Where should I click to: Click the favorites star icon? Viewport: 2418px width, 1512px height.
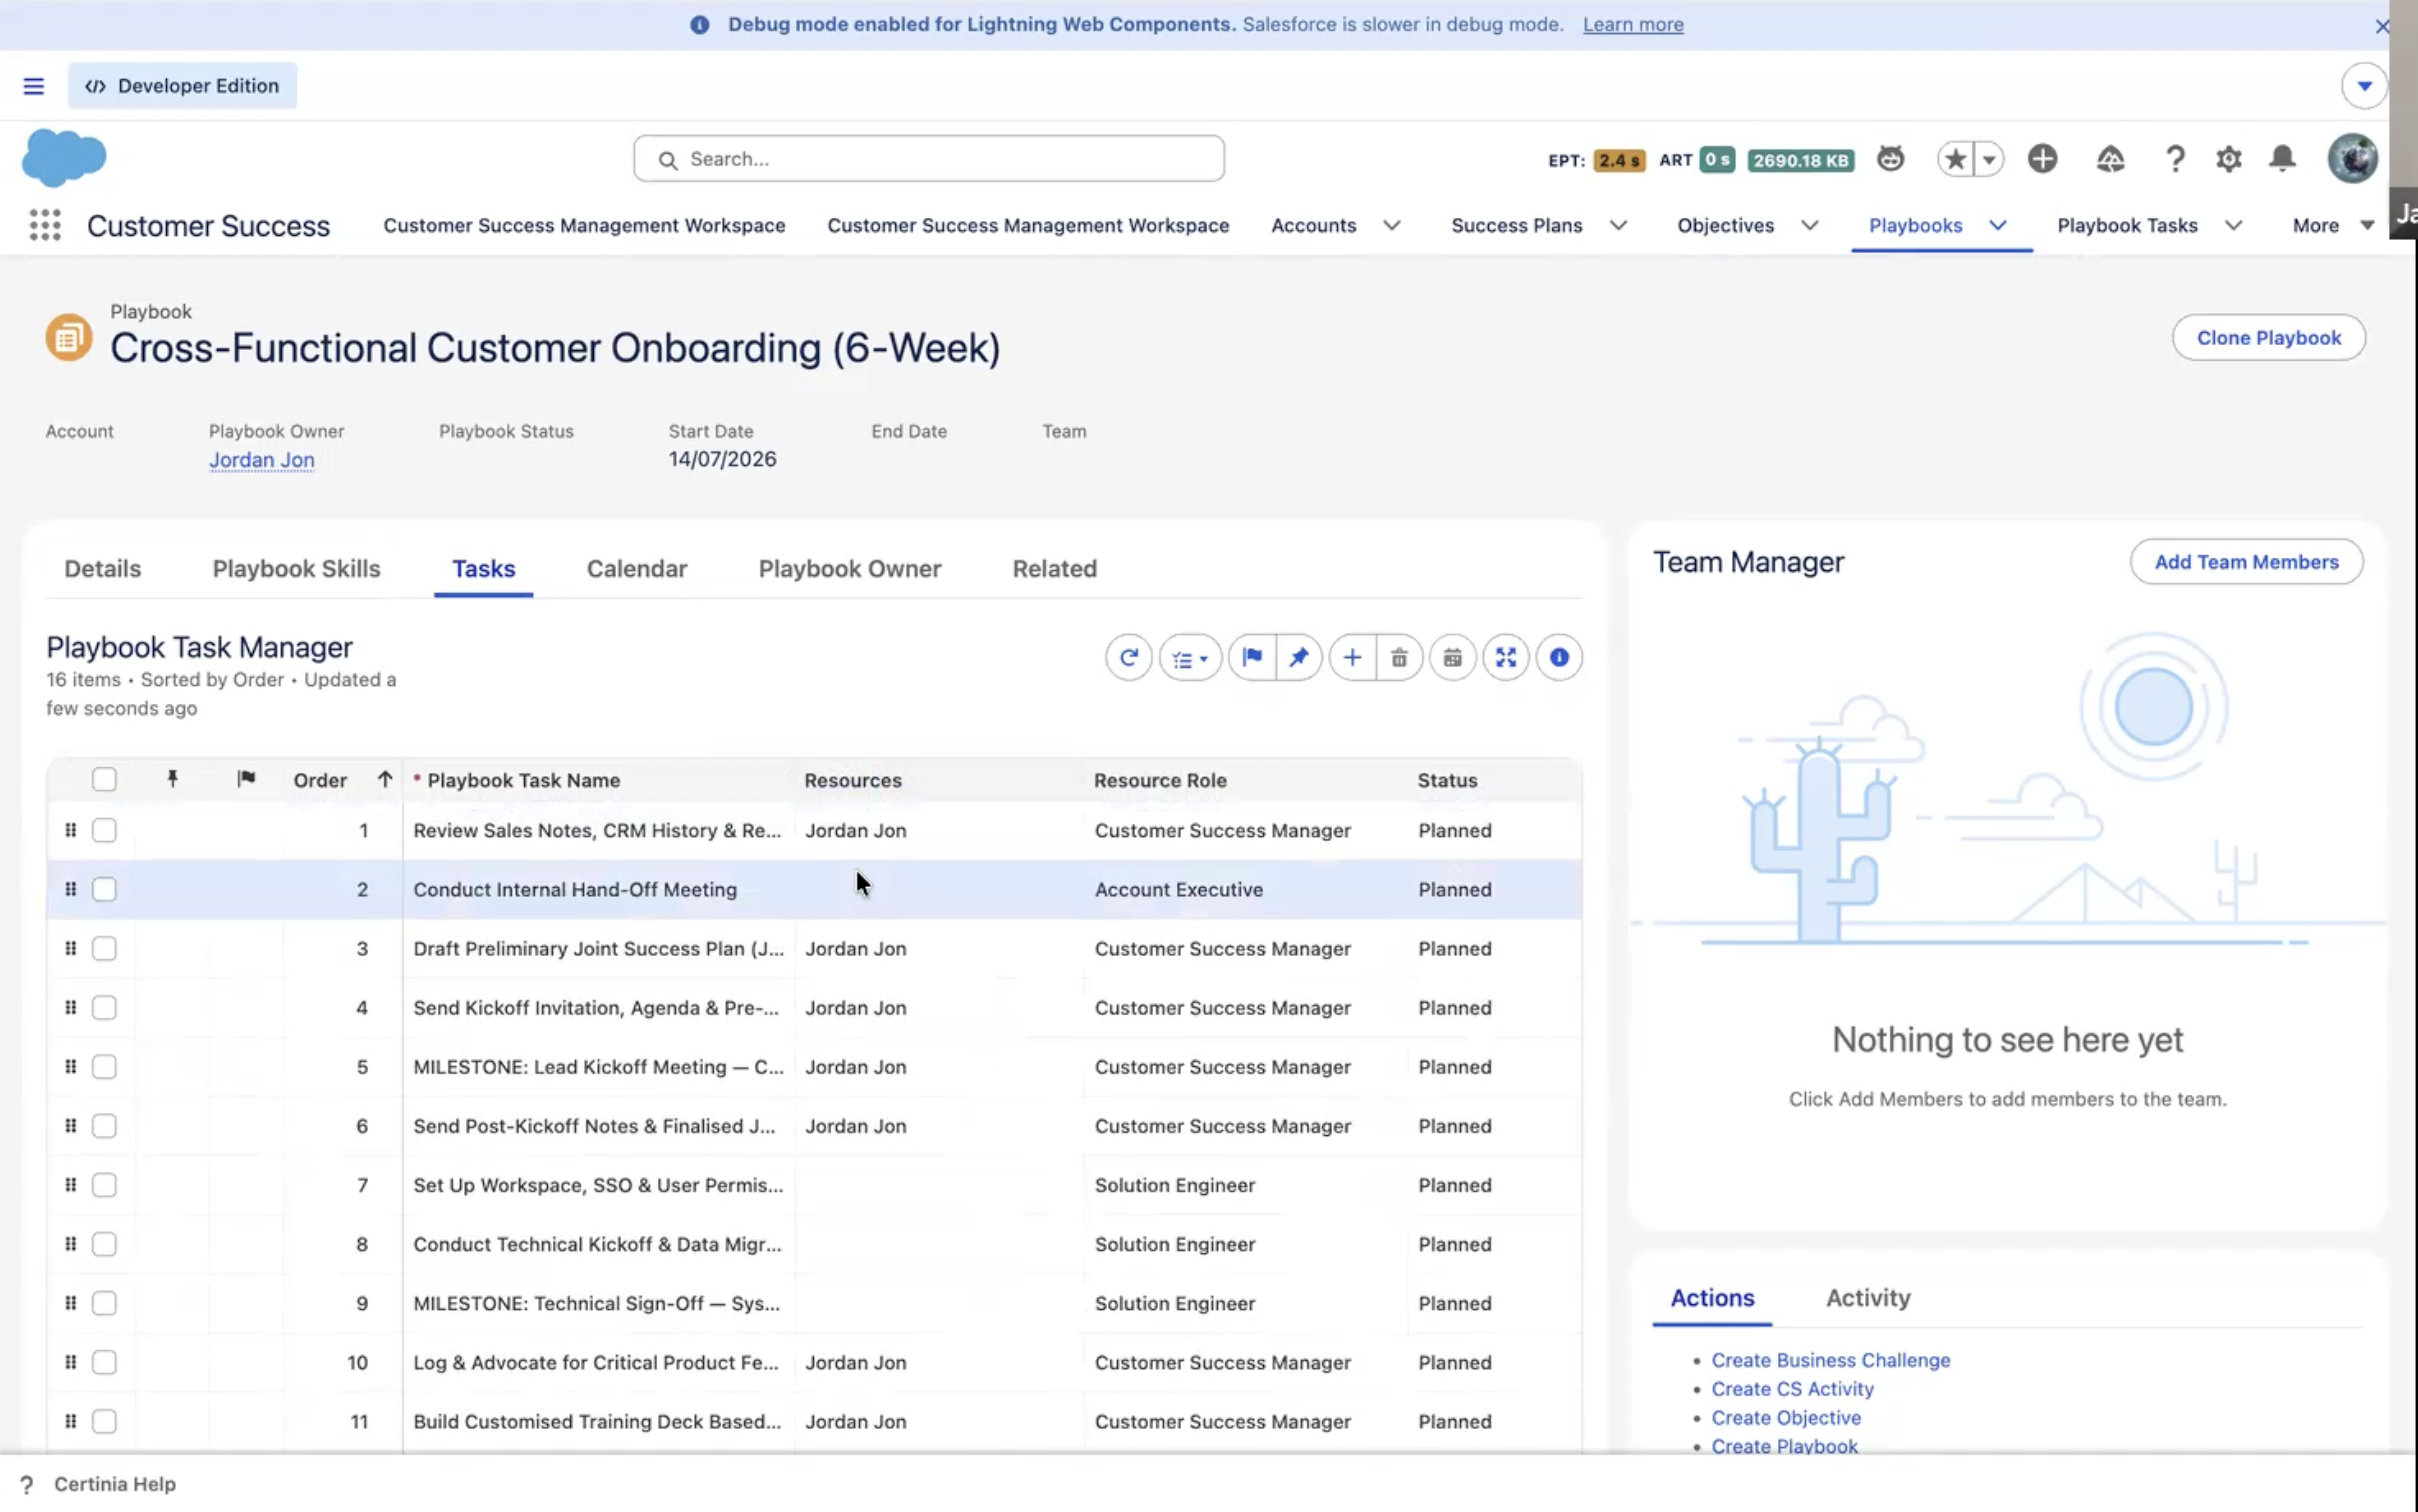point(1955,158)
